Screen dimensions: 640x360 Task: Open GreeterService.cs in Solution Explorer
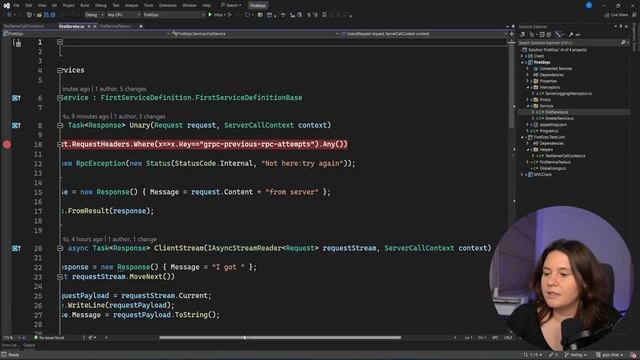coord(559,118)
